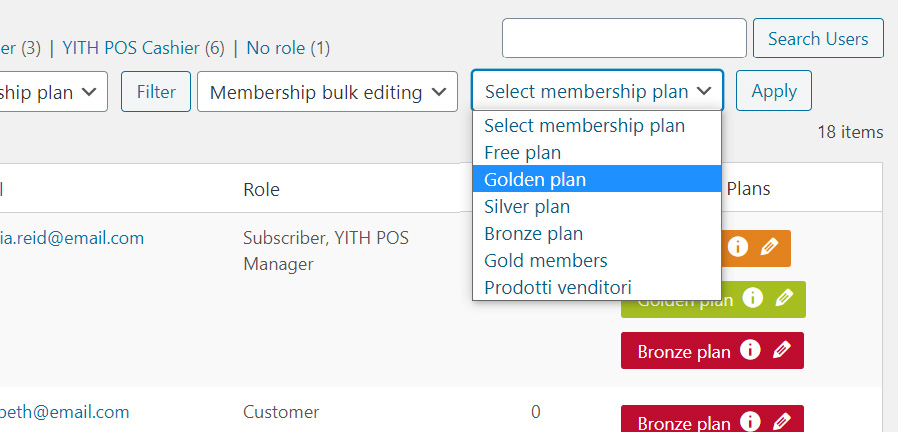The height and width of the screenshot is (432, 898).
Task: Click info icon on orange membership badge
Action: [738, 247]
